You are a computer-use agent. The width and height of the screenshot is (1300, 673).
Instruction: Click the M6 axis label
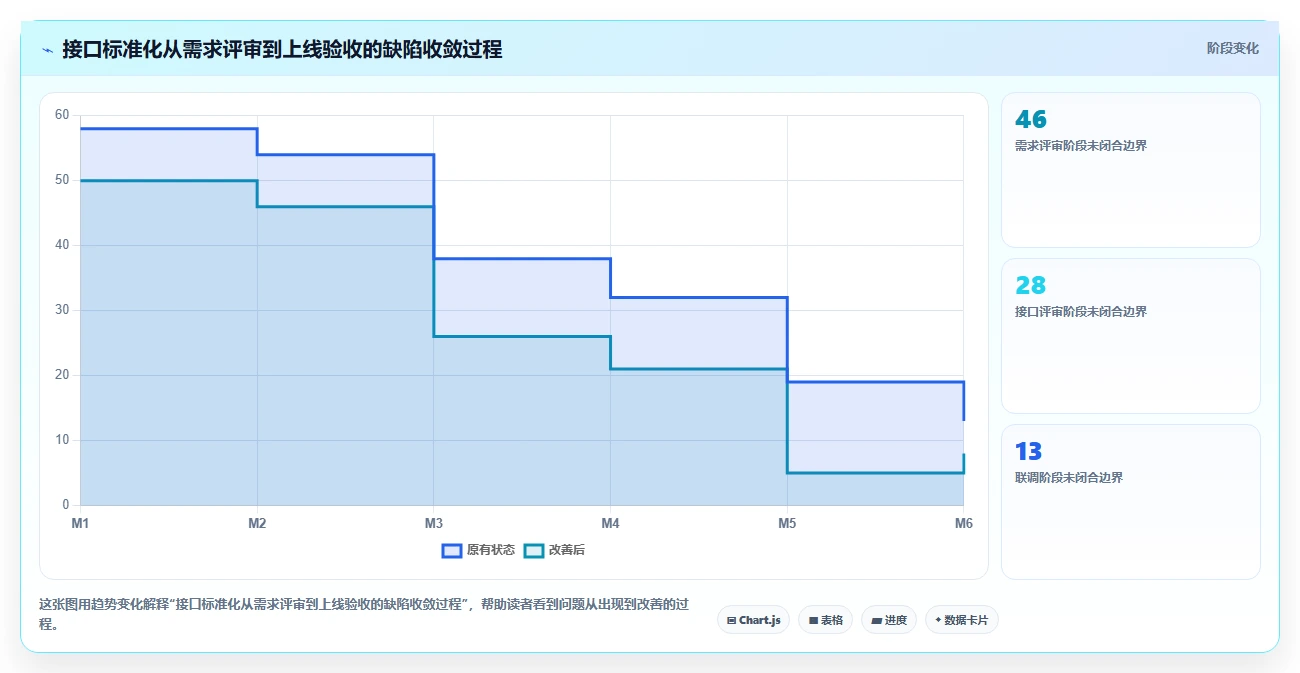tap(963, 523)
